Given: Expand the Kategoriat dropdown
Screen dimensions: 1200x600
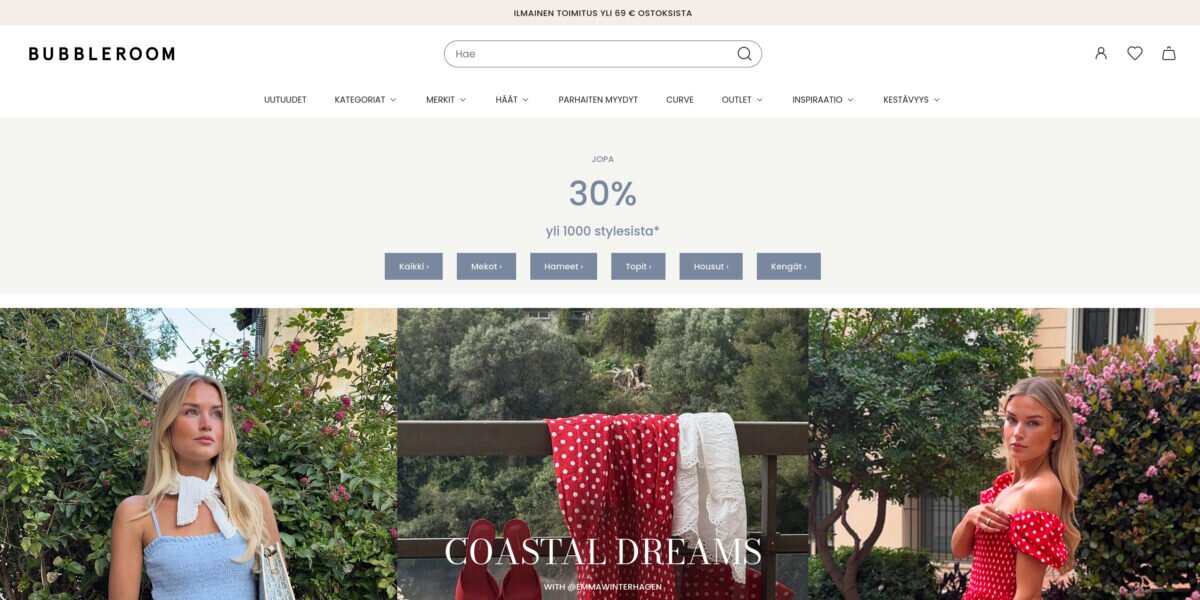Looking at the screenshot, I should pos(365,100).
